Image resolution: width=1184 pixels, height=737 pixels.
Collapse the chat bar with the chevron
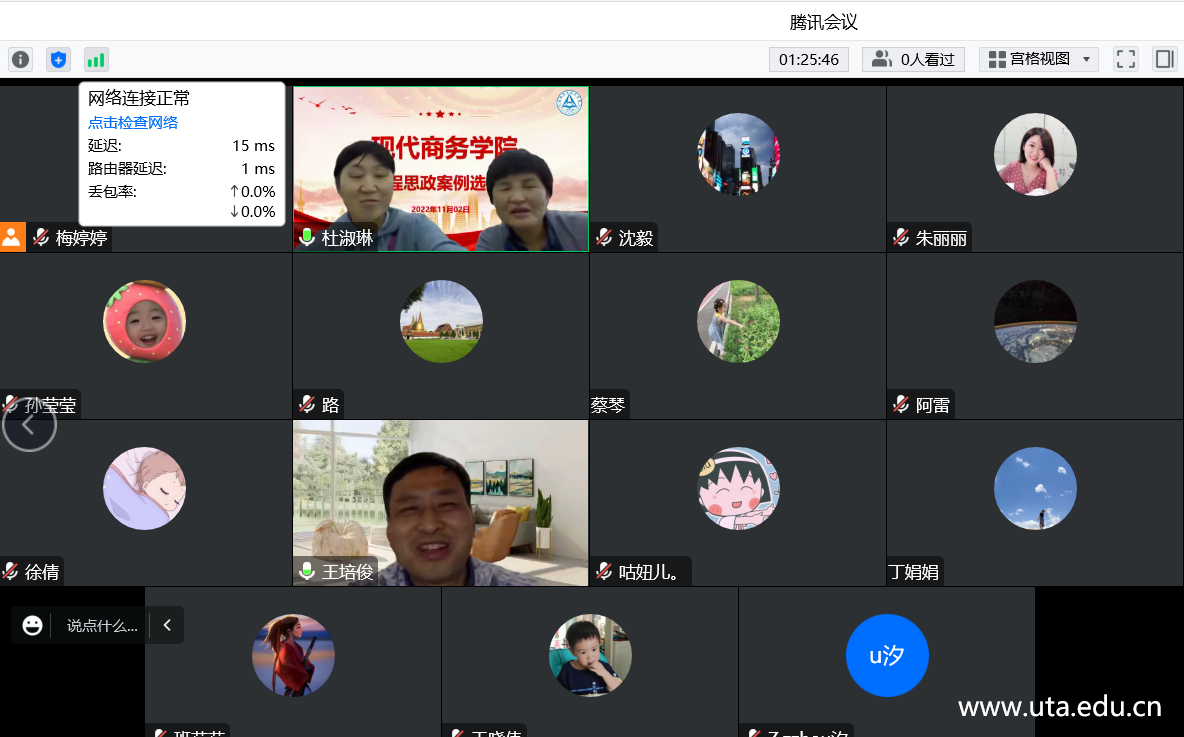(x=167, y=625)
